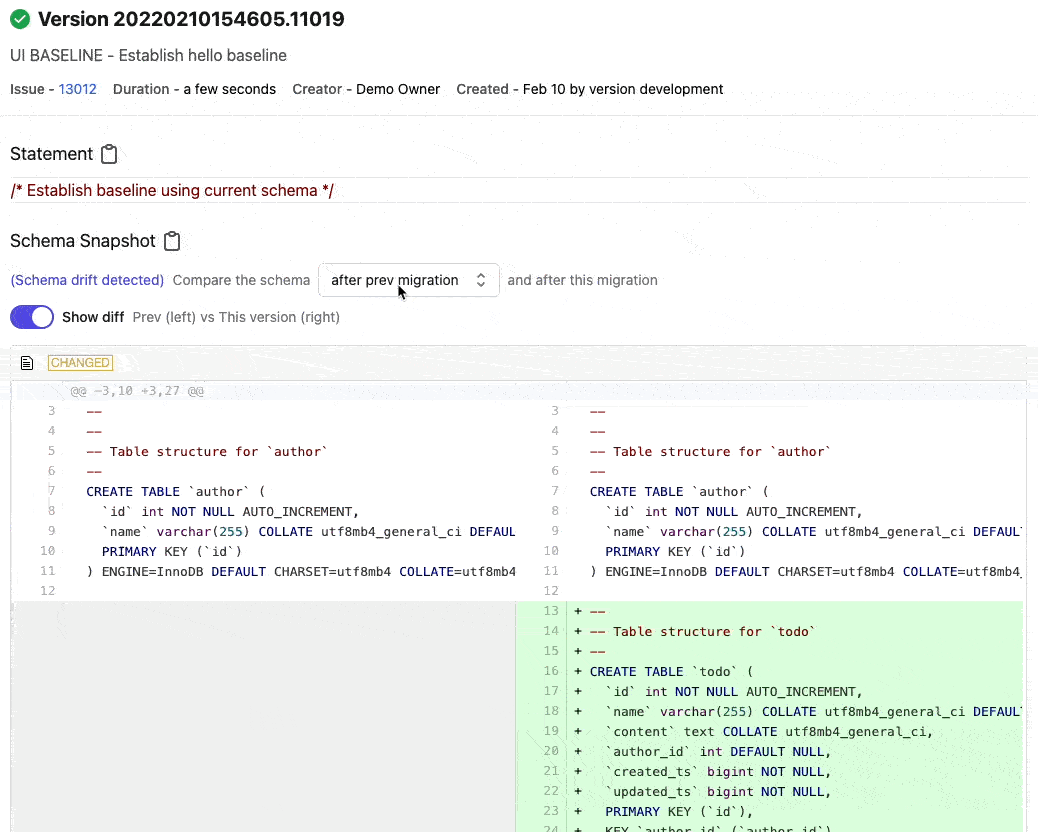Click line number 16 in right pane
1038x832 pixels.
pos(551,671)
